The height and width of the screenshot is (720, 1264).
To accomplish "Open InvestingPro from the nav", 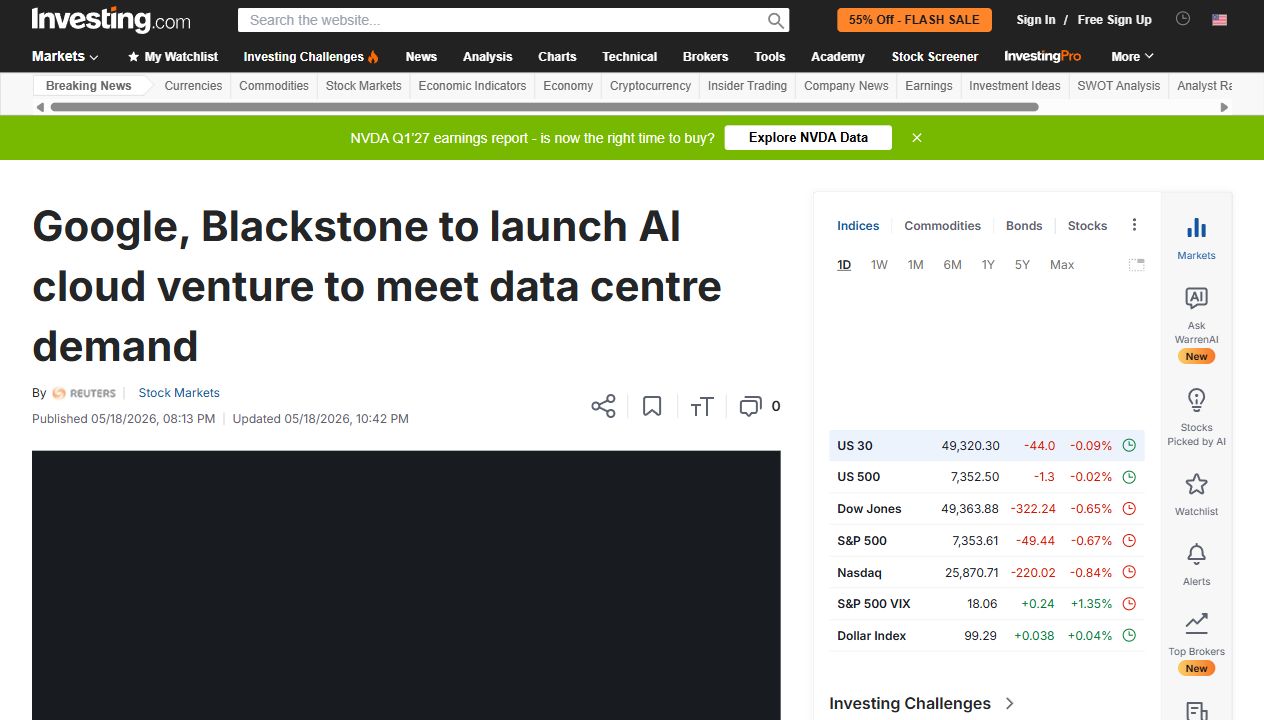I will pyautogui.click(x=1043, y=56).
